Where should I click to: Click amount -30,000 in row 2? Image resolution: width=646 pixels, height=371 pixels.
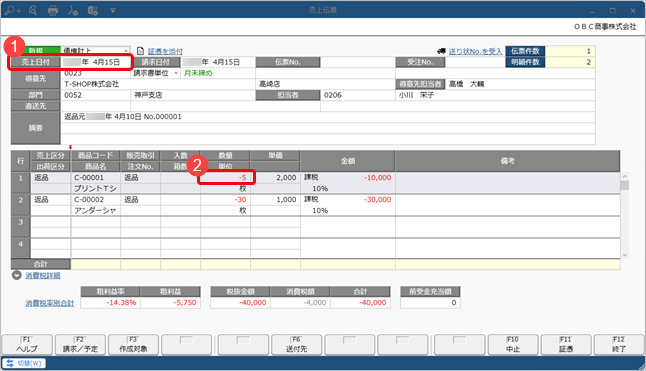point(377,199)
